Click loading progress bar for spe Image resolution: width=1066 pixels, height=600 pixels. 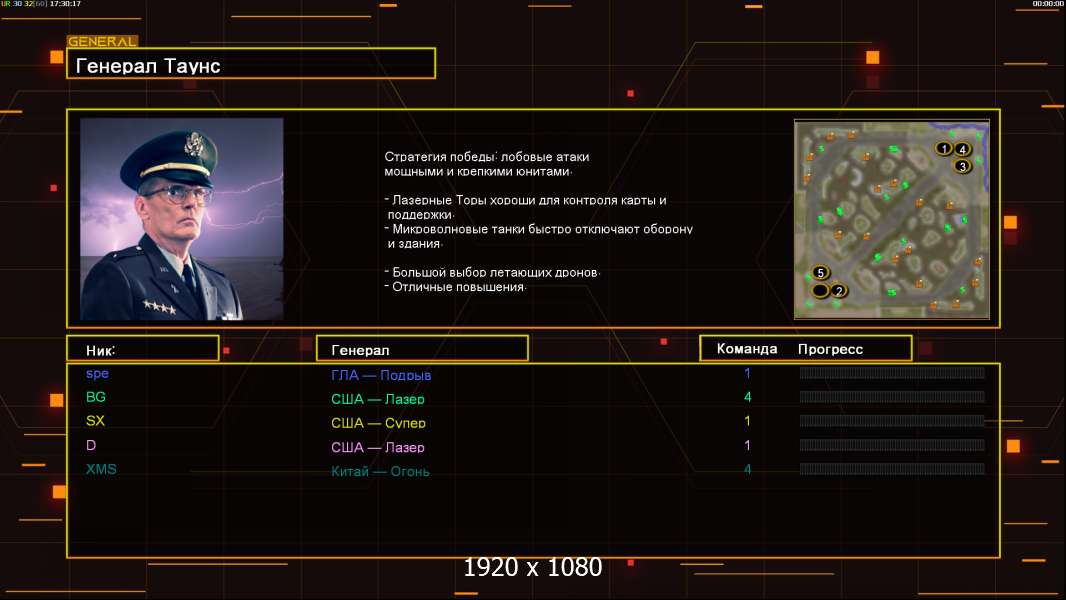(x=892, y=372)
